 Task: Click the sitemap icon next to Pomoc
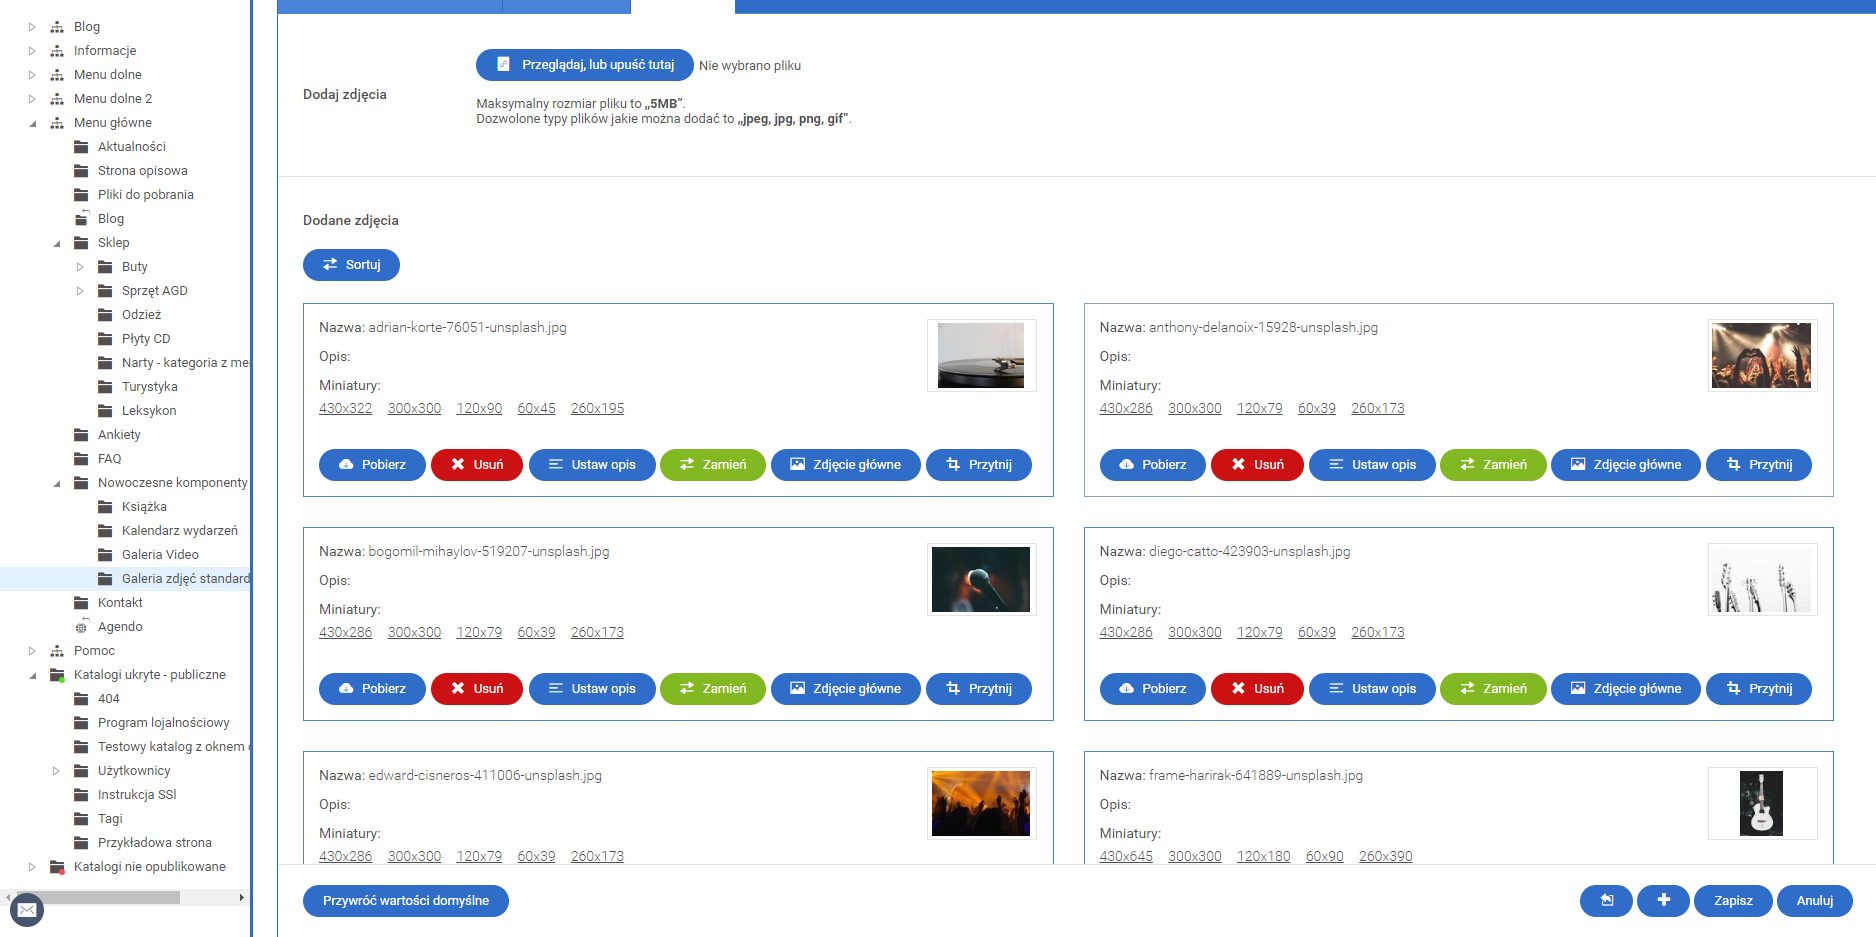point(57,651)
